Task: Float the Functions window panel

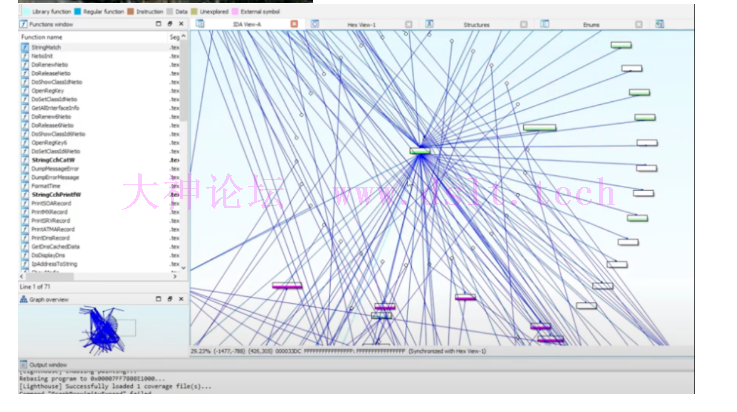Action: (170, 23)
